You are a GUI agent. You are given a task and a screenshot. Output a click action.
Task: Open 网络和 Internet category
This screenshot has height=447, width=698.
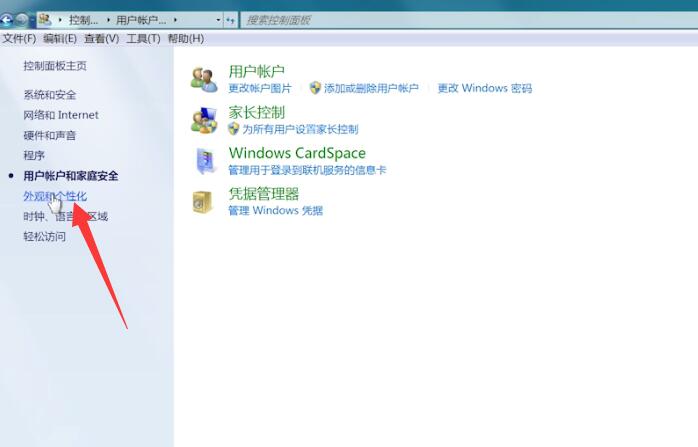(x=61, y=115)
